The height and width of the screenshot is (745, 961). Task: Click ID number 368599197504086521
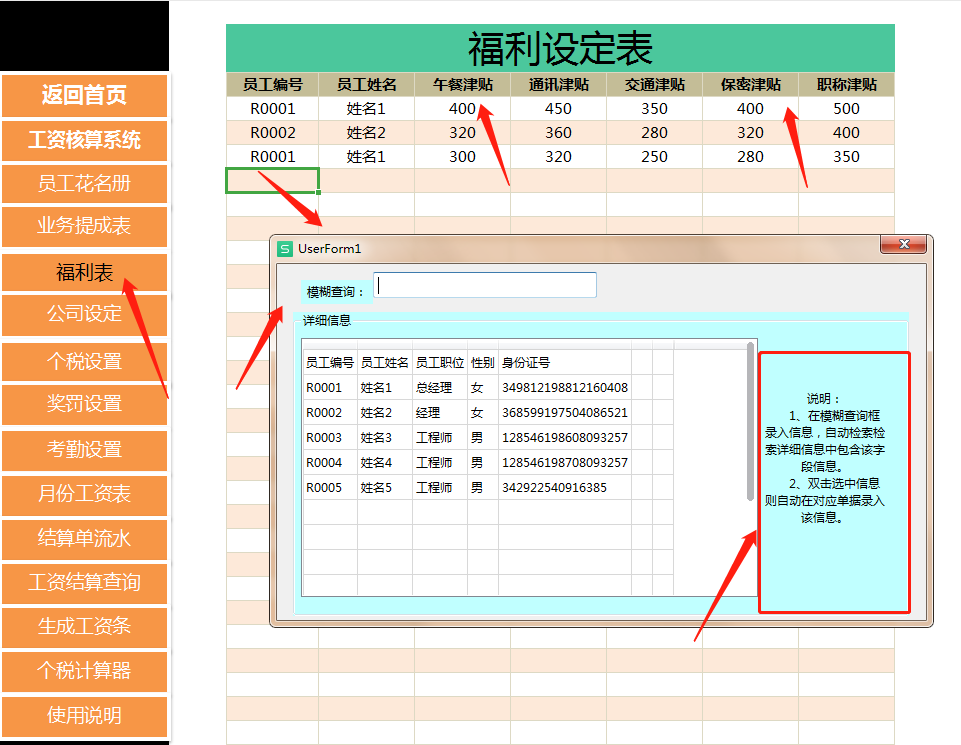(x=564, y=413)
